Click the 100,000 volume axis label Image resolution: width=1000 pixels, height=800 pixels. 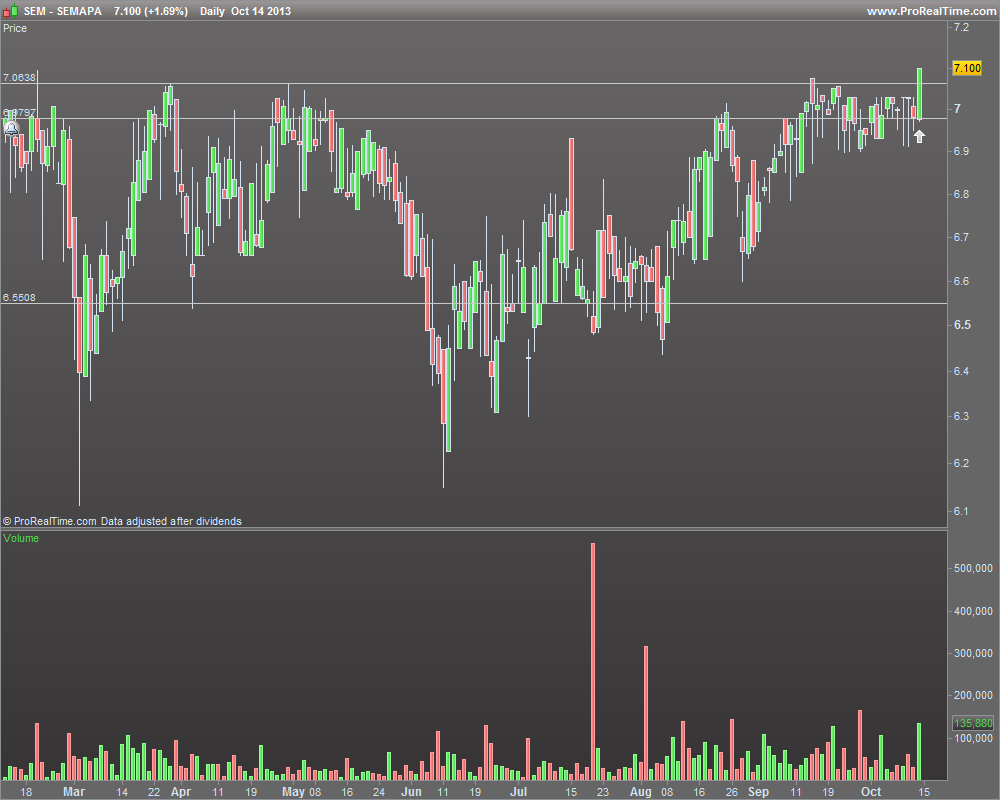(973, 738)
